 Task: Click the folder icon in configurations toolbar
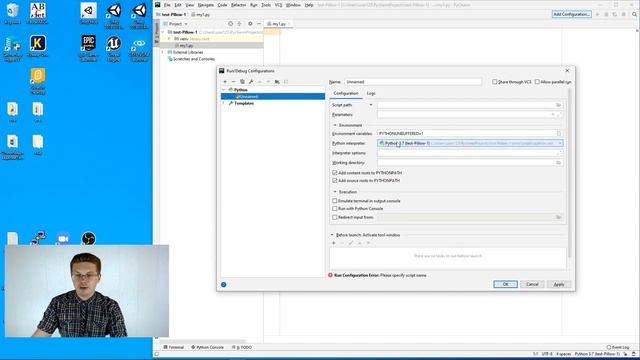[x=277, y=82]
